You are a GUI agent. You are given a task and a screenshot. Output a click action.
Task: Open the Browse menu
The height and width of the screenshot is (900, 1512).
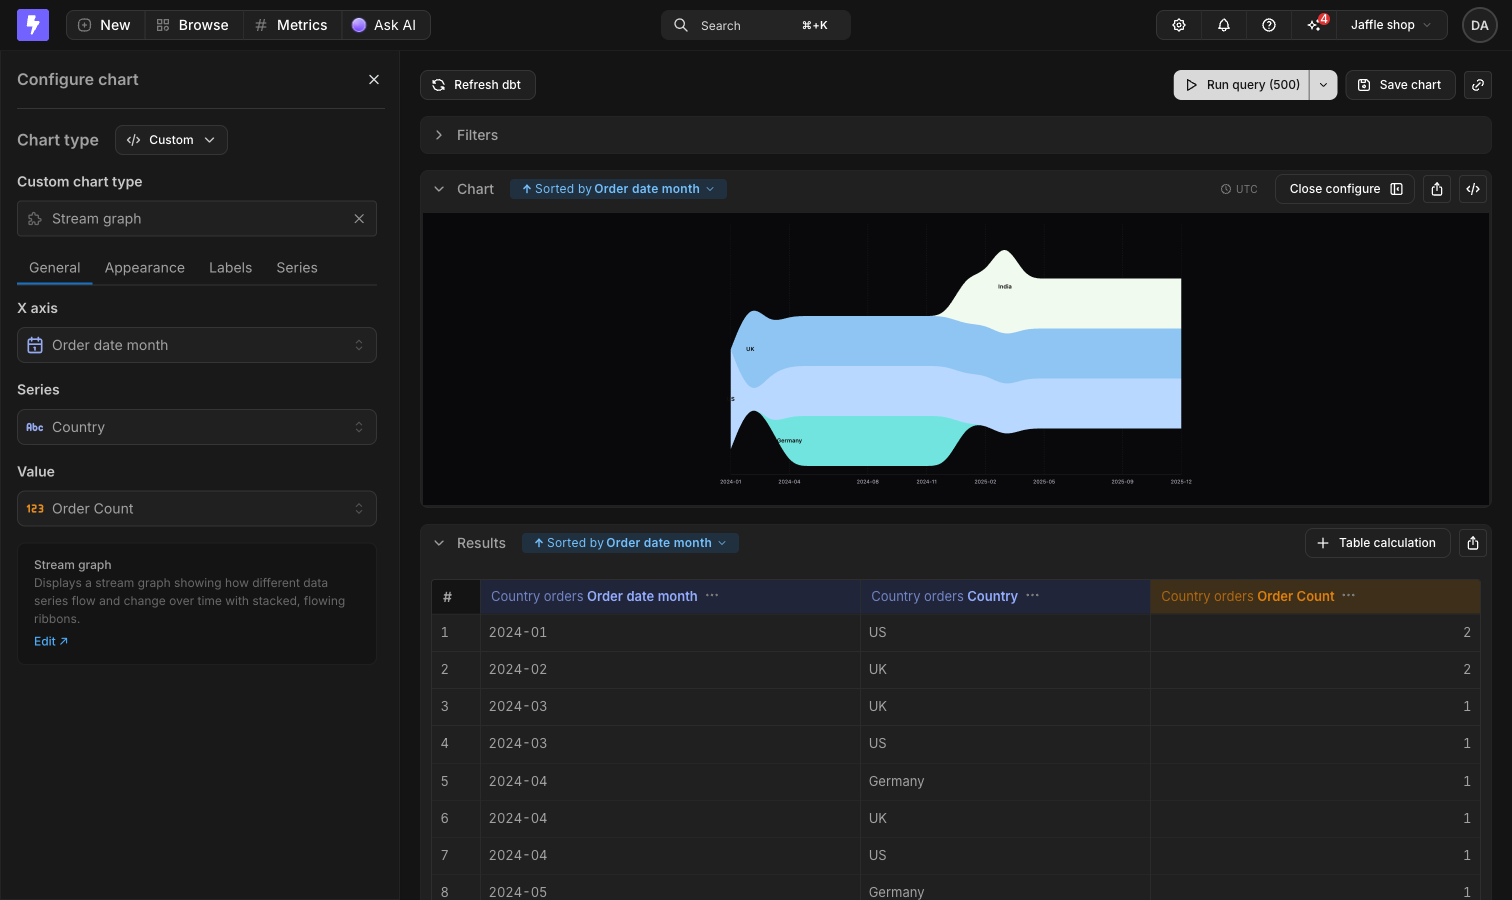pyautogui.click(x=194, y=25)
